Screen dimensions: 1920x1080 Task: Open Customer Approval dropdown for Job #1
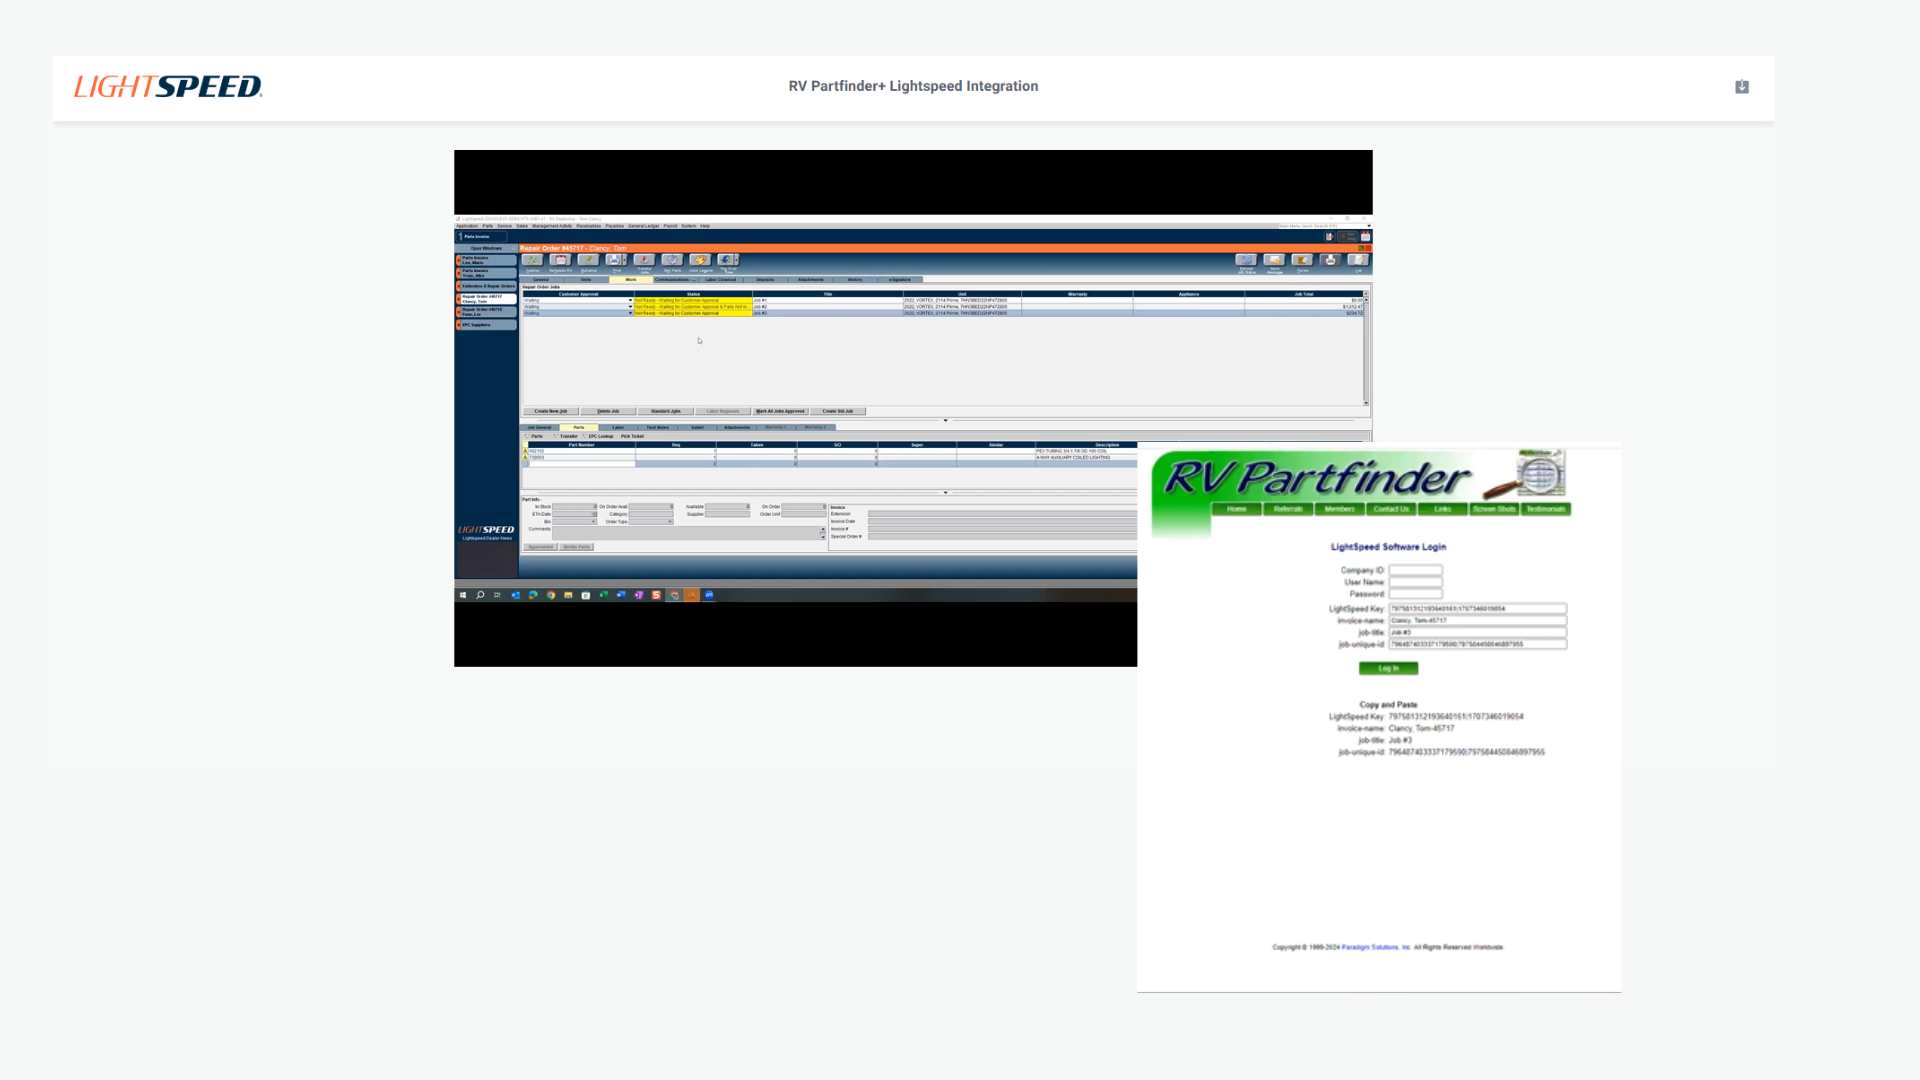click(630, 300)
